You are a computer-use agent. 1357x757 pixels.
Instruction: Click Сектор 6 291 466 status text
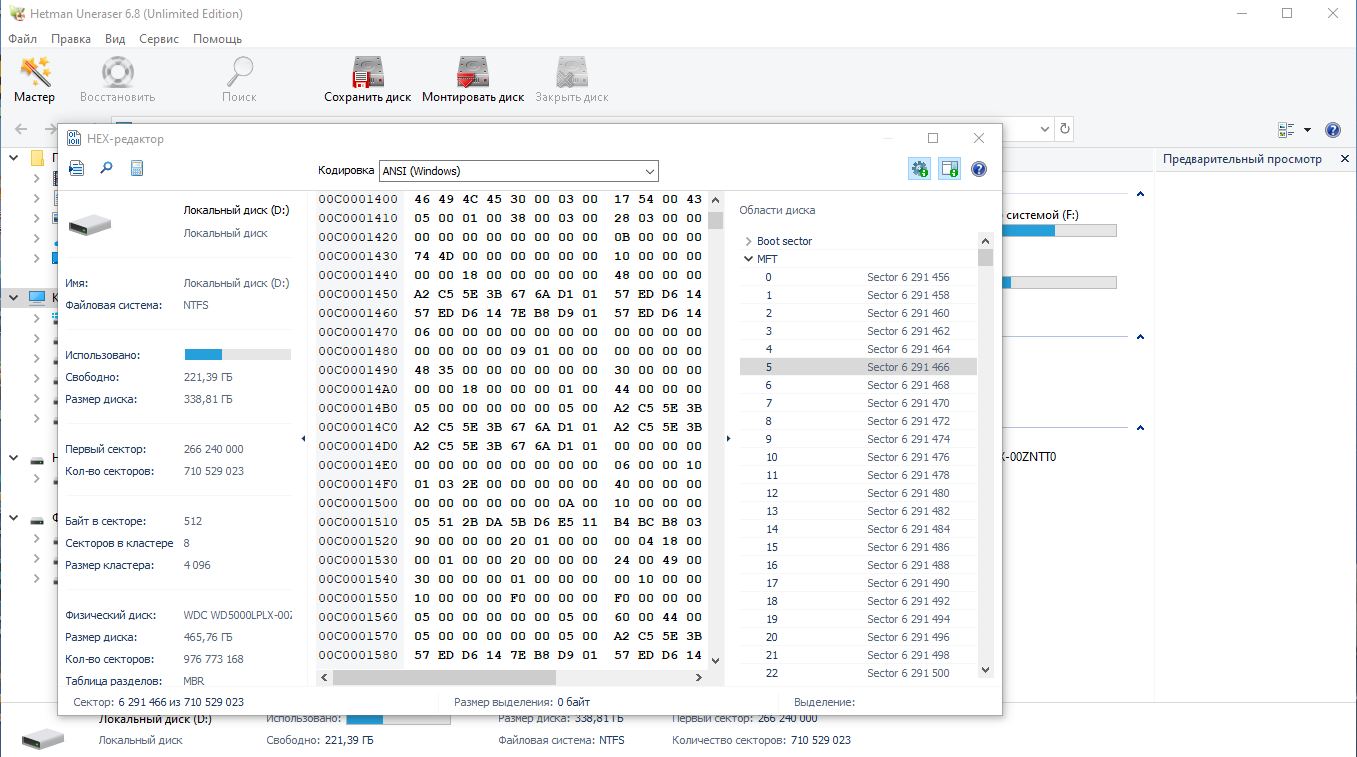159,702
